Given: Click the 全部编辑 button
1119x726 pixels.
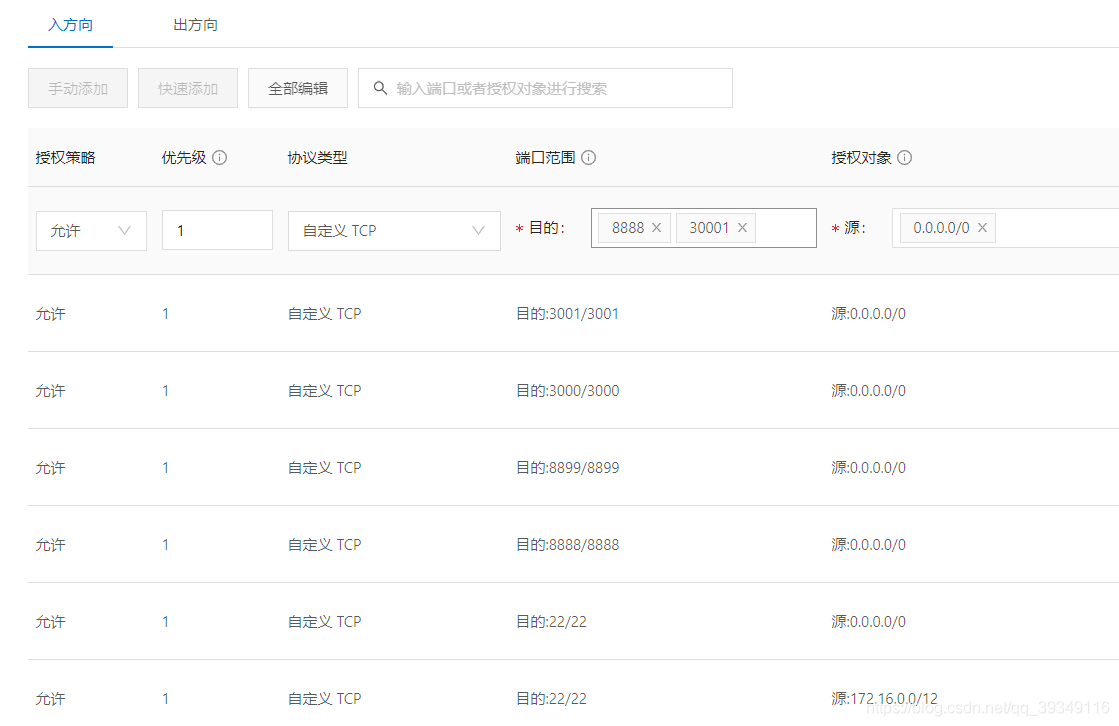Looking at the screenshot, I should [298, 89].
